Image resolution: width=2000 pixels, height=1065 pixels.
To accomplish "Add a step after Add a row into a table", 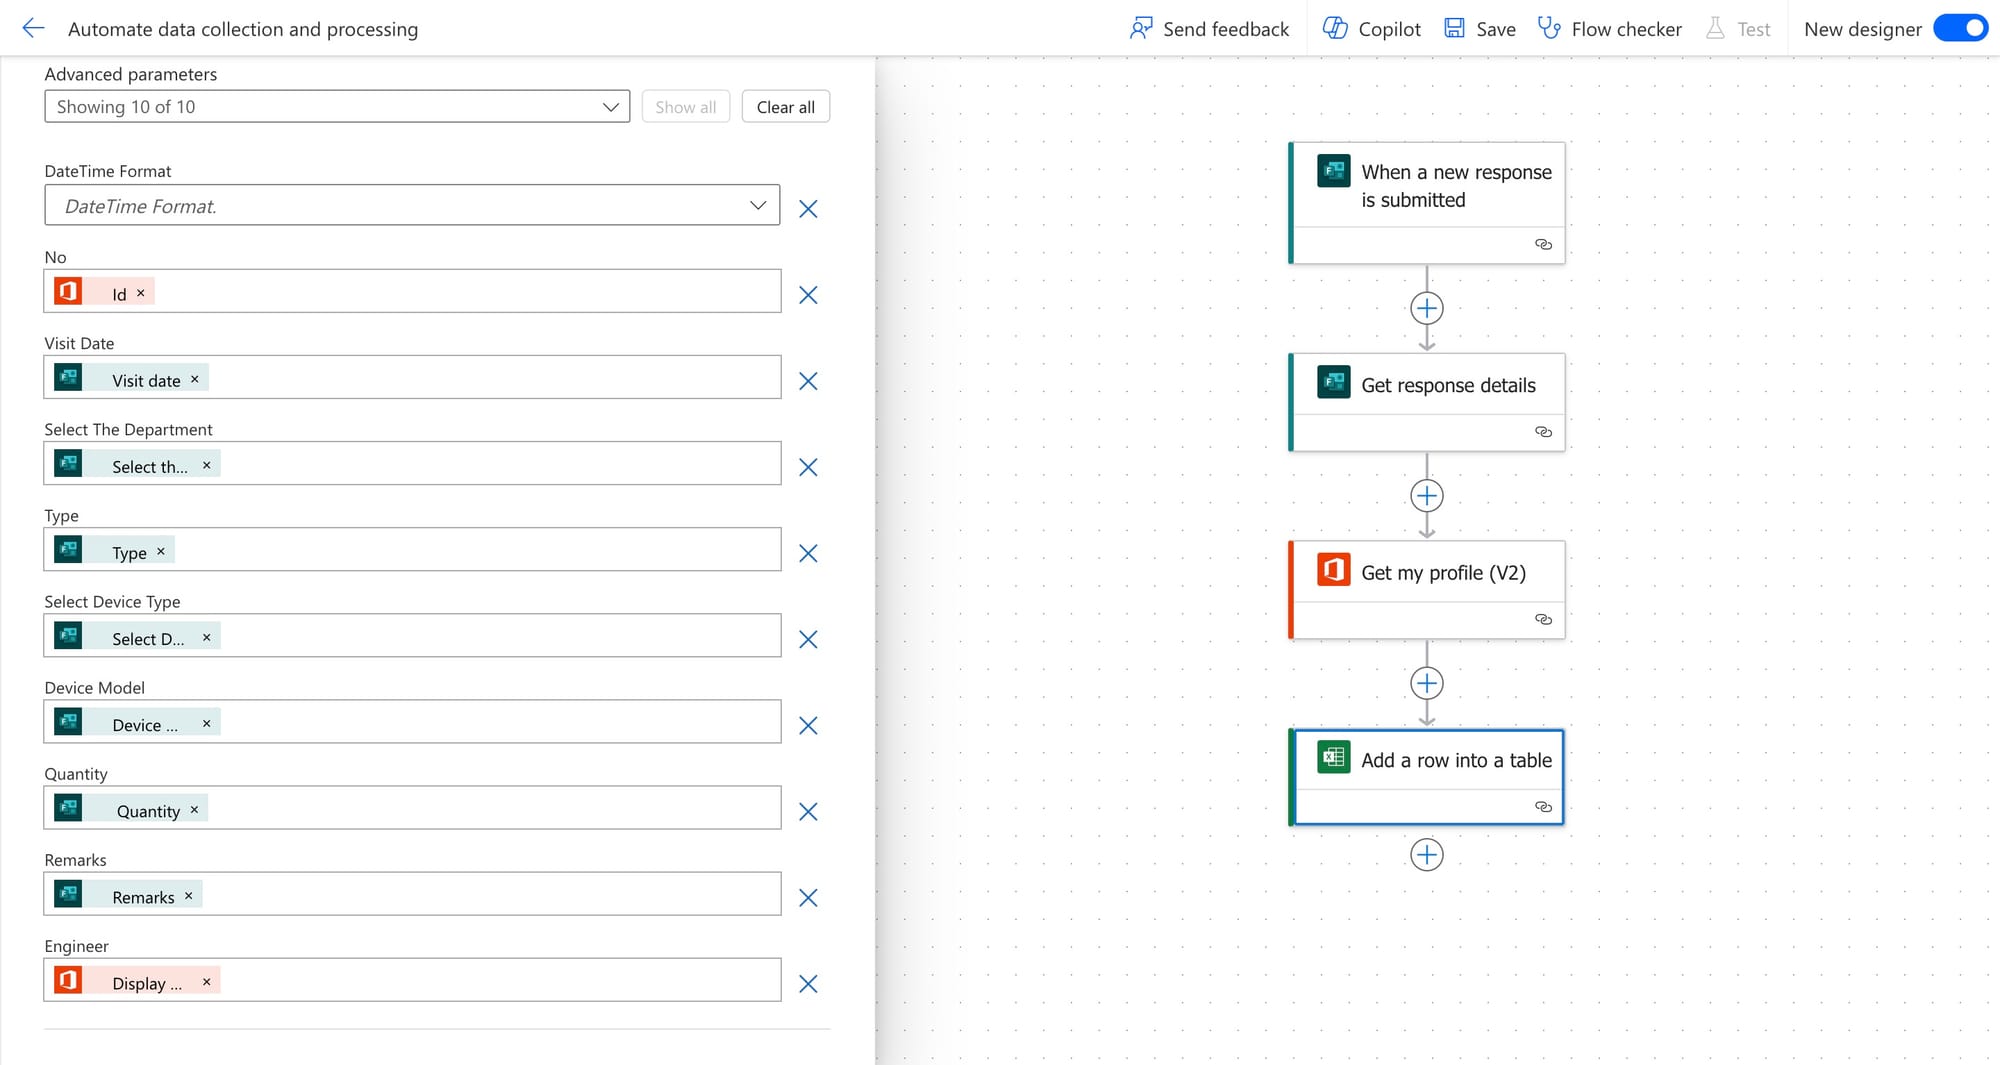I will (x=1427, y=855).
